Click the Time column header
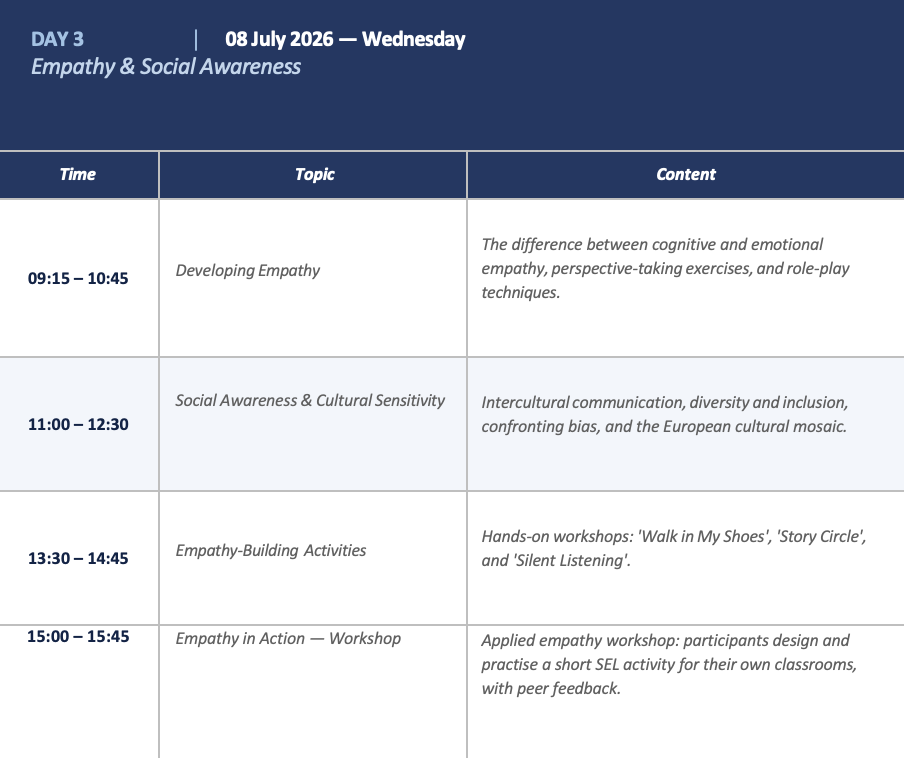904x758 pixels. 78,174
